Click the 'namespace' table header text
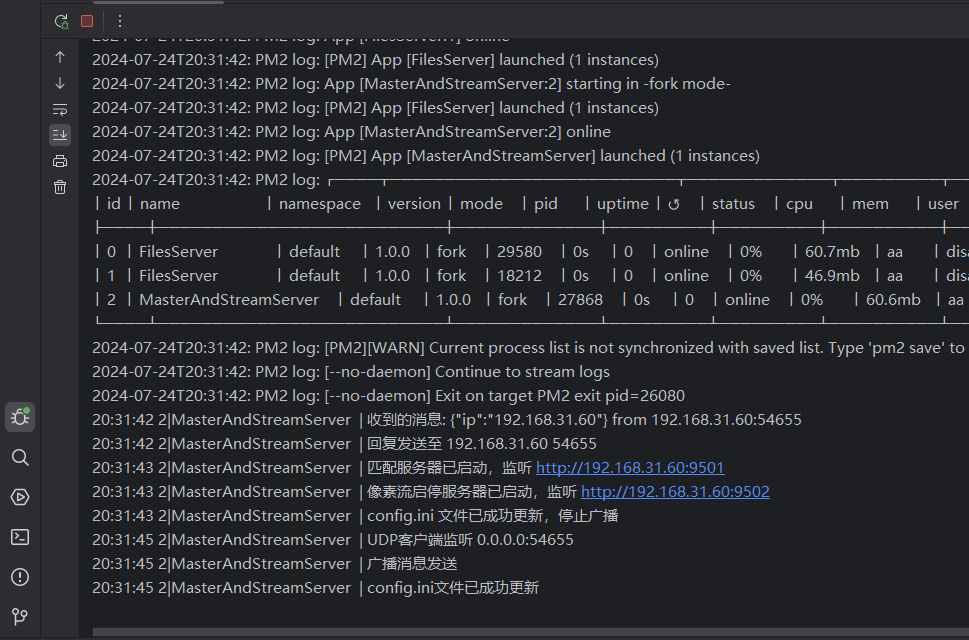This screenshot has height=640, width=969. (319, 204)
